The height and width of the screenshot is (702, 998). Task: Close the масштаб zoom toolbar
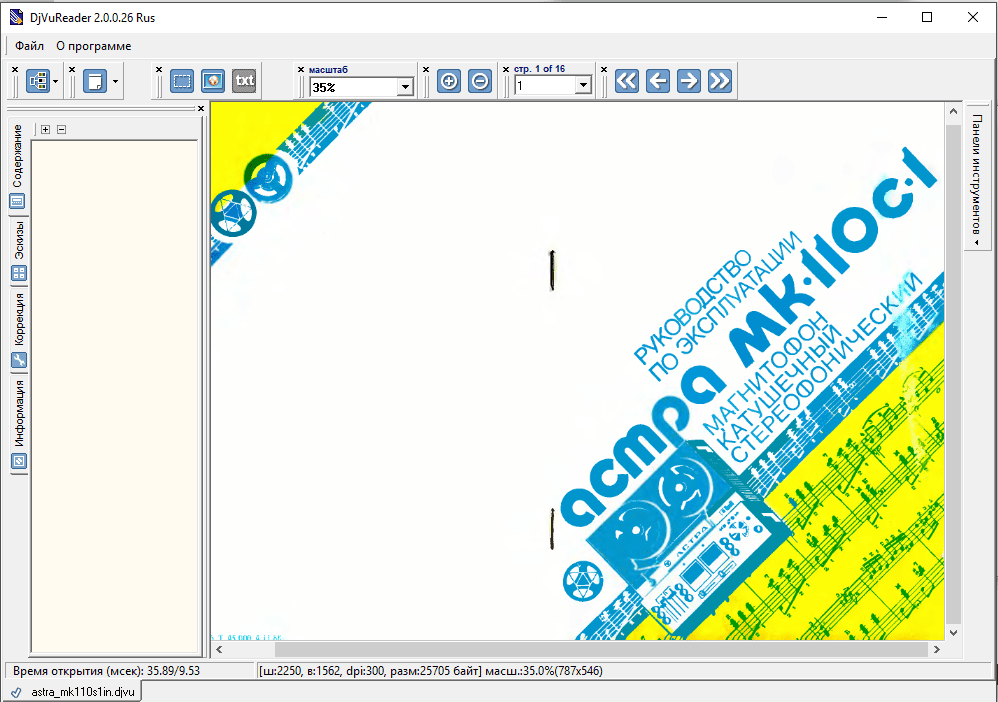[x=301, y=69]
